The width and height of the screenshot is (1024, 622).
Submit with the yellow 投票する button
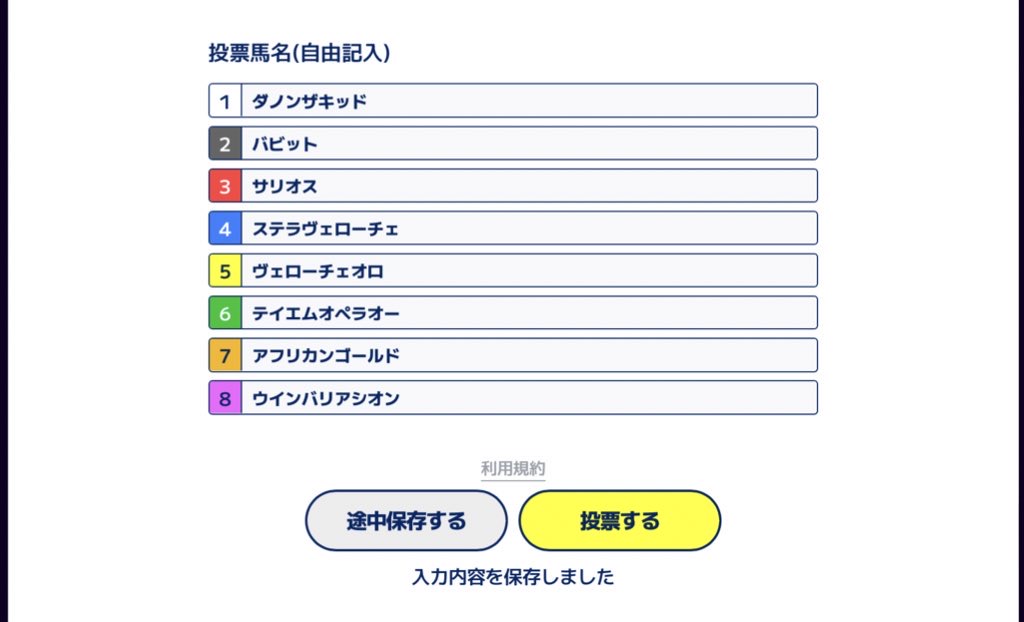pos(620,521)
